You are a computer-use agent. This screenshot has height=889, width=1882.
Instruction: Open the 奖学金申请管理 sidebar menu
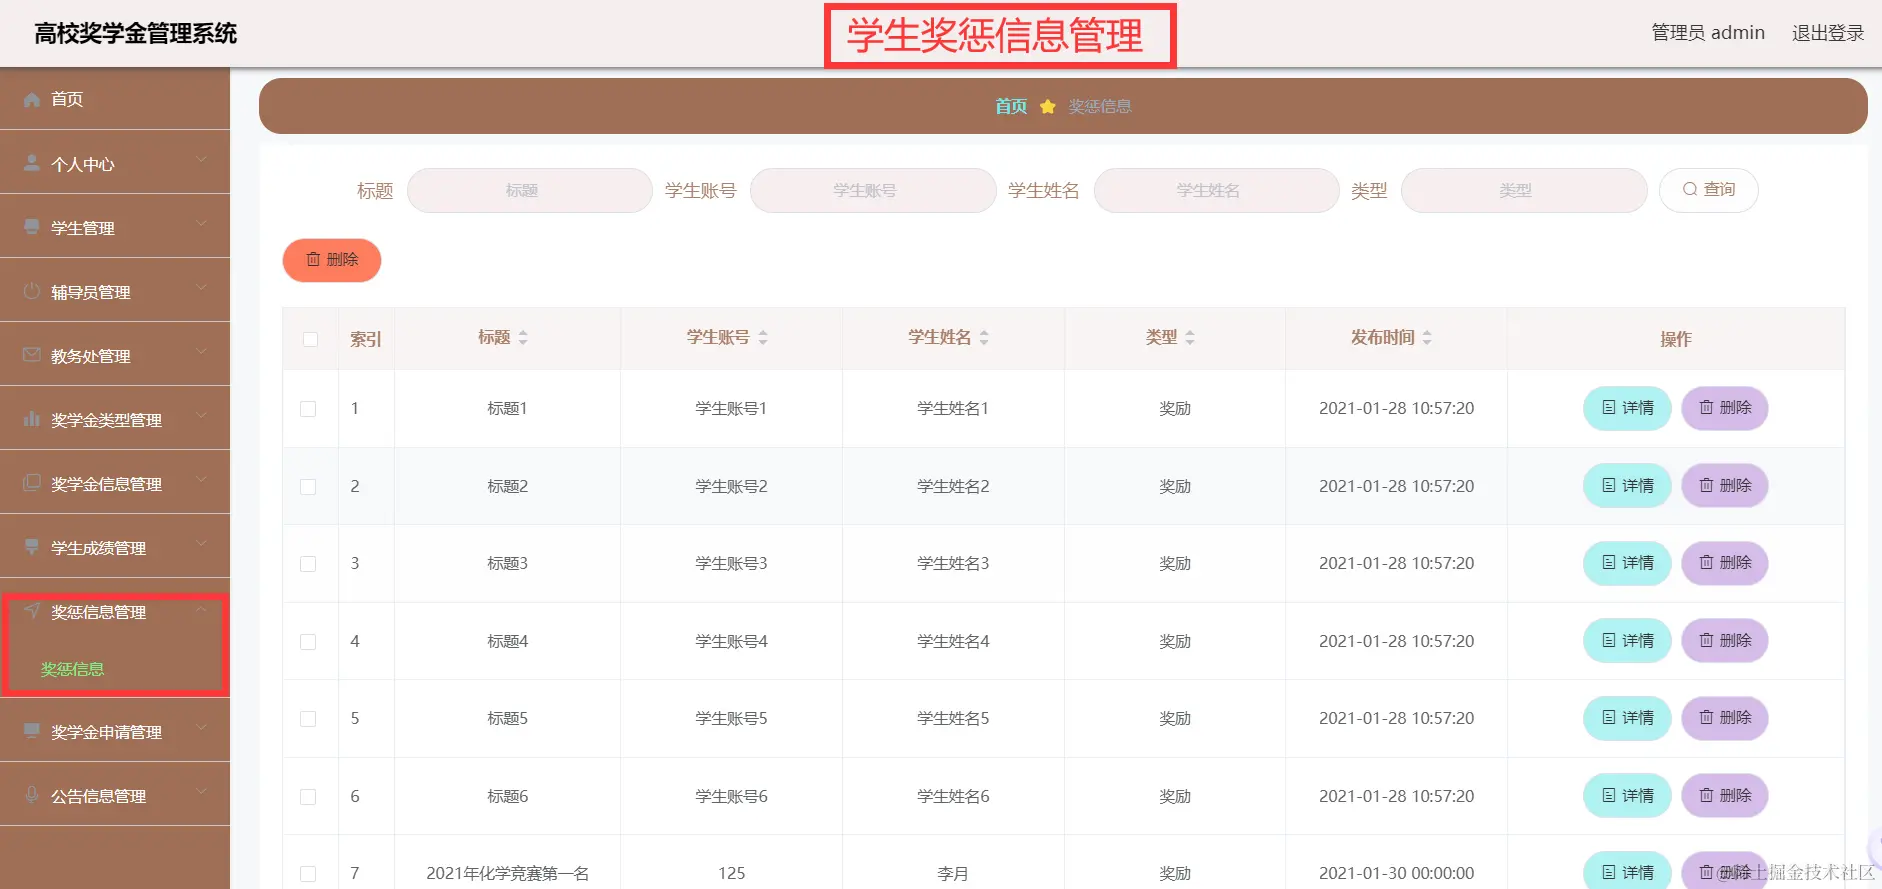pyautogui.click(x=115, y=731)
